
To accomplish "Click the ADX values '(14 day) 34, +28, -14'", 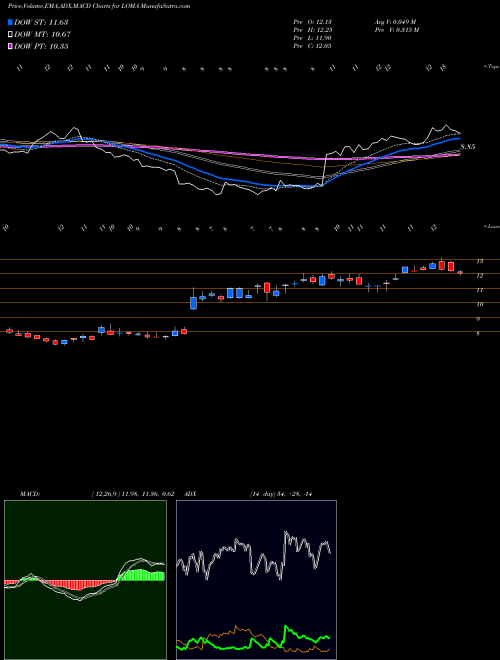I will coord(280,494).
